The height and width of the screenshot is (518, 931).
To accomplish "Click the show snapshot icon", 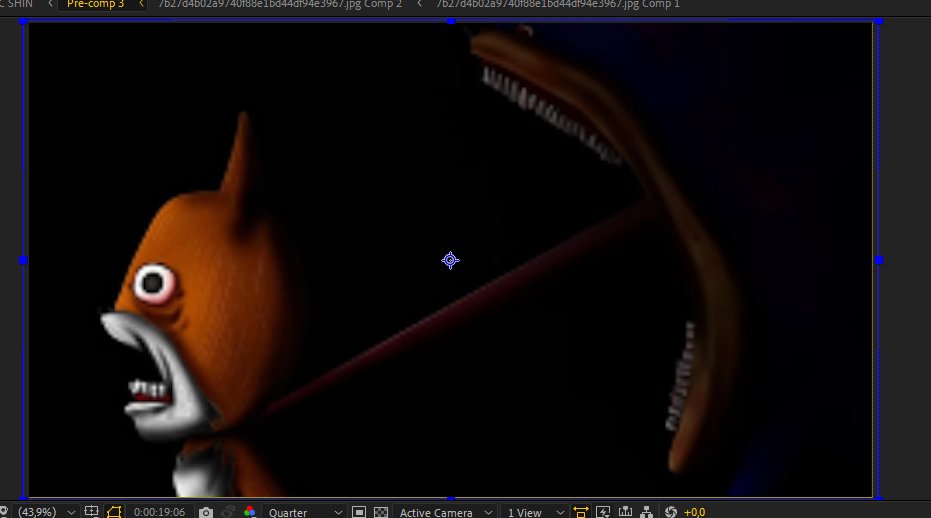I will tap(228, 512).
